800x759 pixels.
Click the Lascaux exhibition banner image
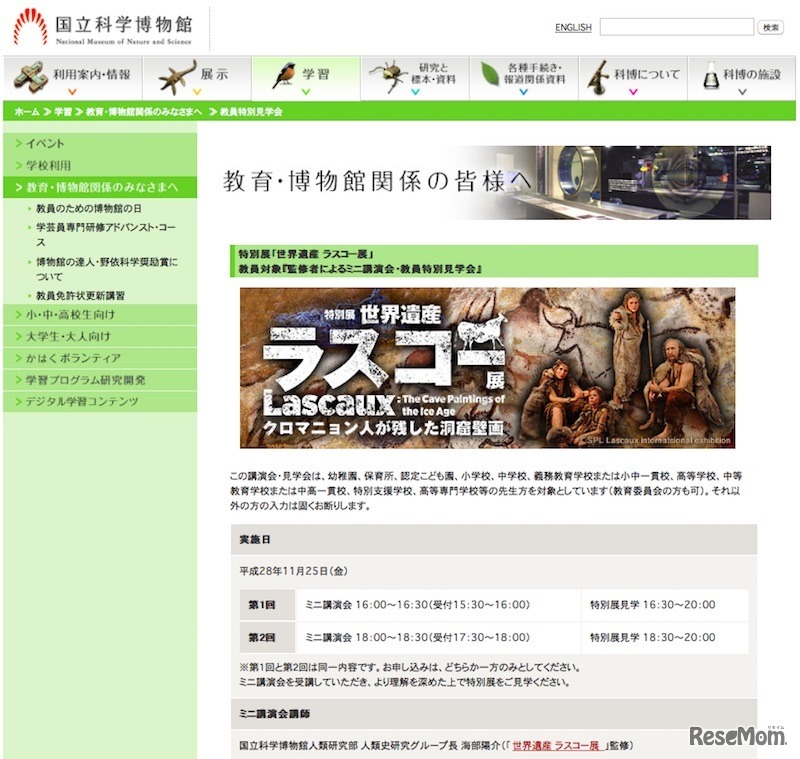click(487, 368)
